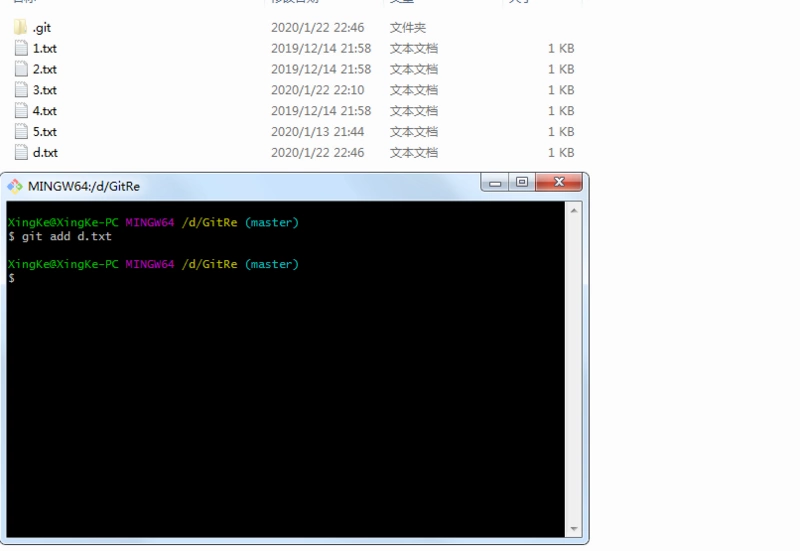This screenshot has height=551, width=800.
Task: Close the MINGW64 terminal window
Action: tap(559, 183)
